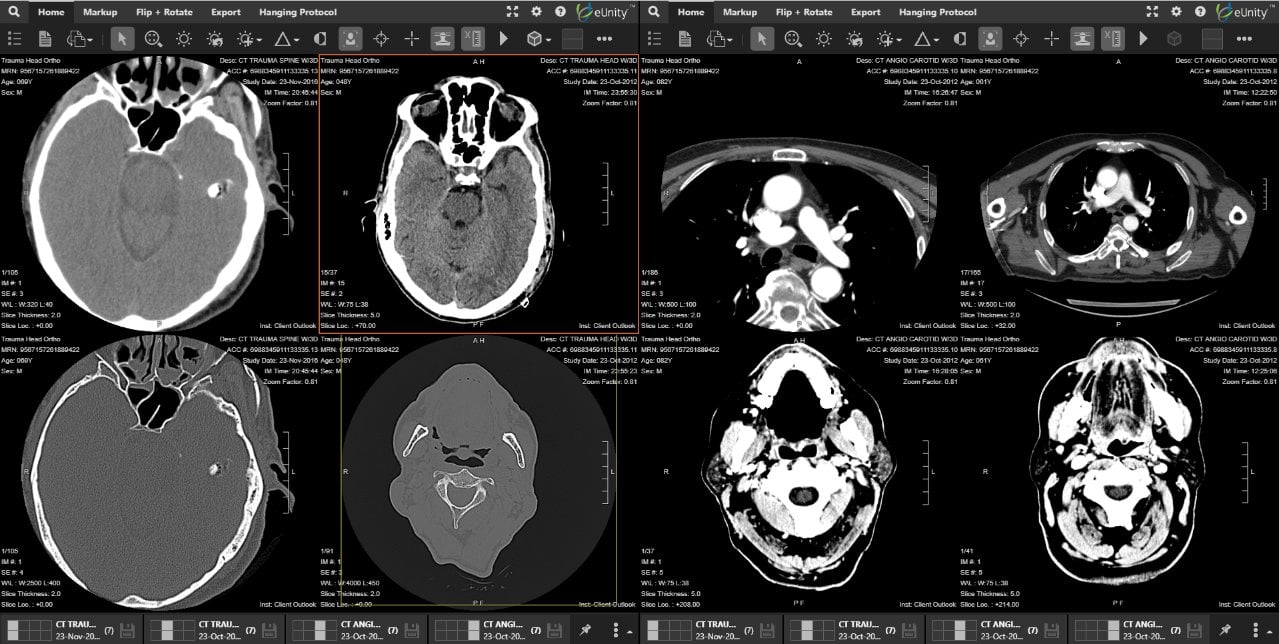Select window level sun tool in right viewer

tap(823, 39)
